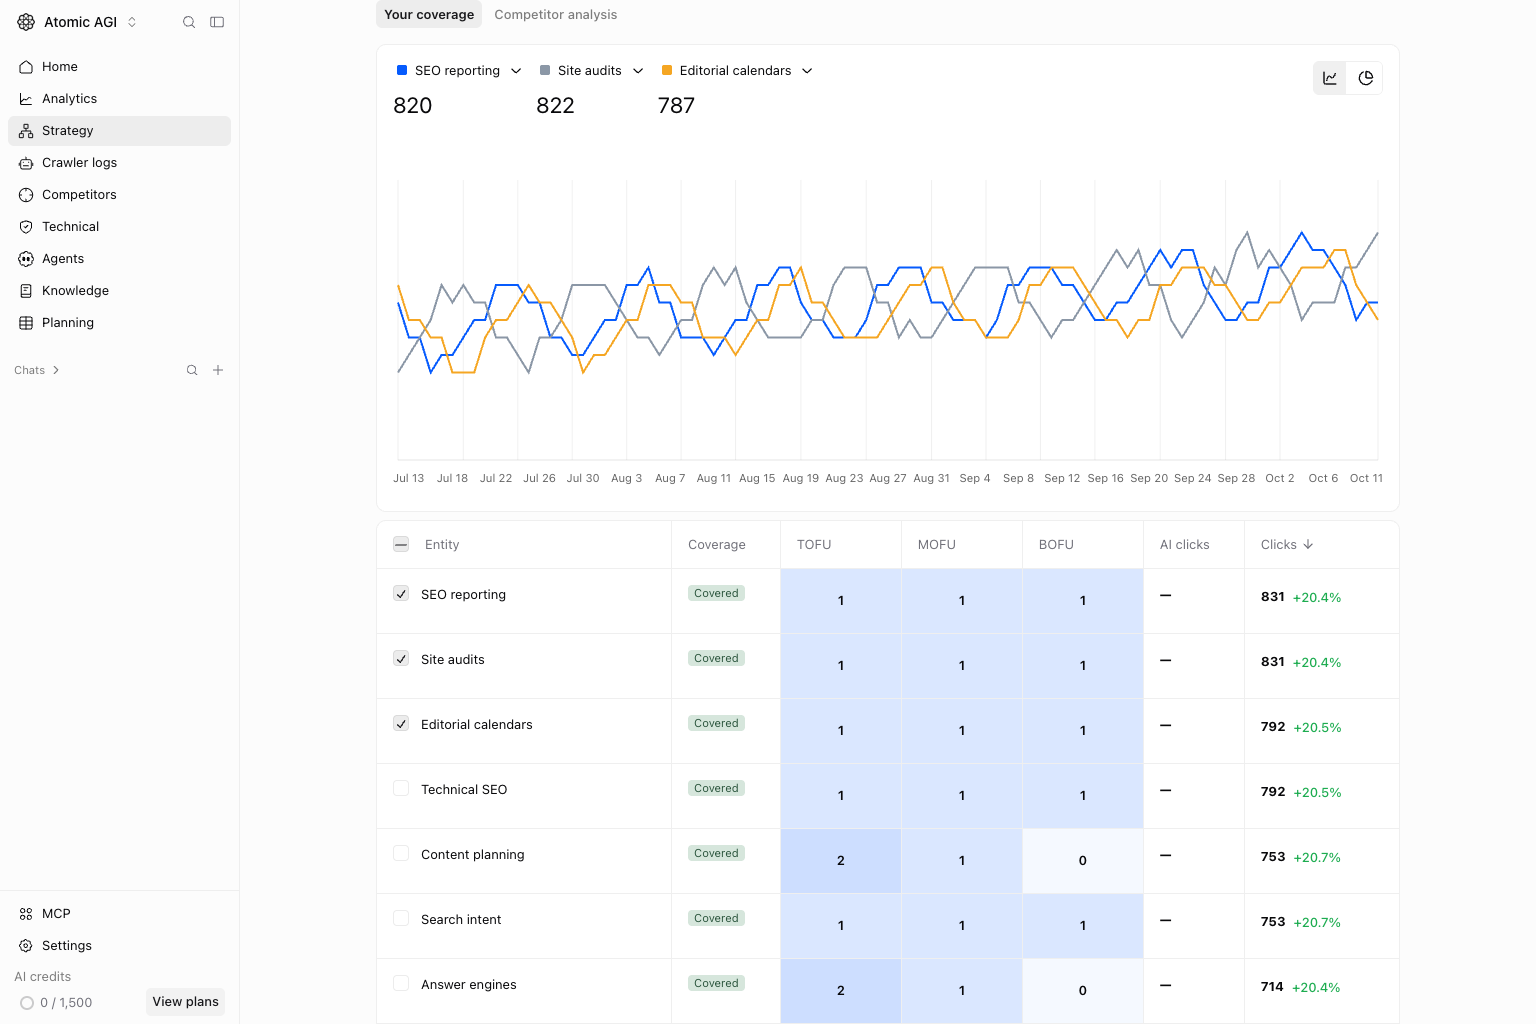
Task: Click the AI clicks column header
Action: tap(1185, 545)
